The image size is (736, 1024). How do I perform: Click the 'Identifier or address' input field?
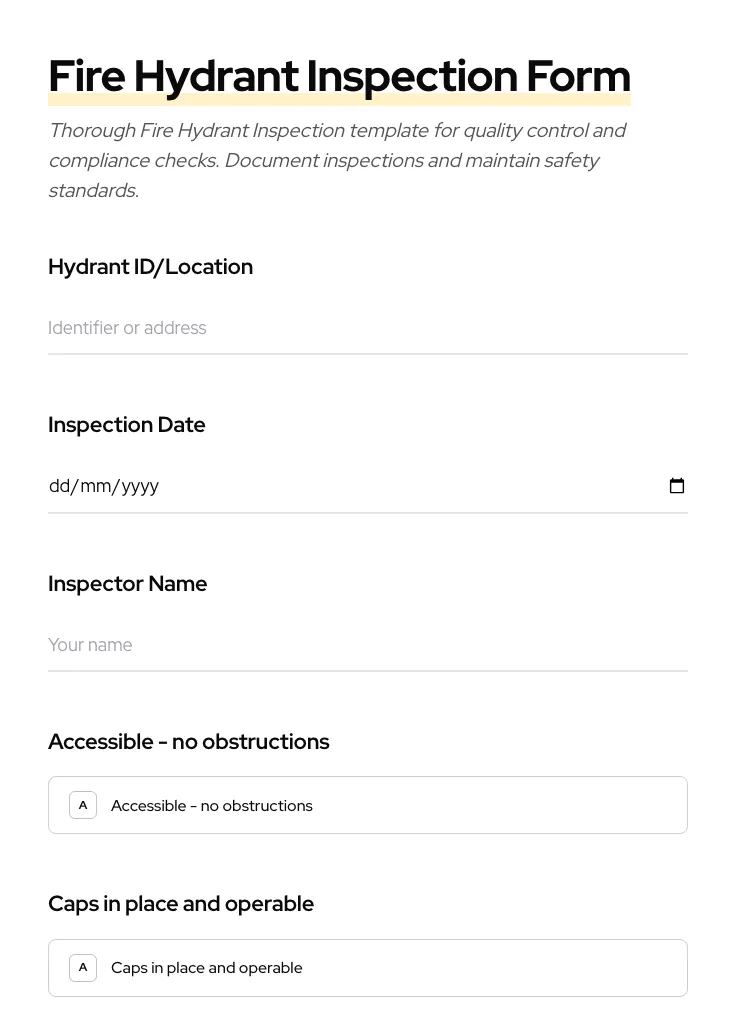pos(368,328)
